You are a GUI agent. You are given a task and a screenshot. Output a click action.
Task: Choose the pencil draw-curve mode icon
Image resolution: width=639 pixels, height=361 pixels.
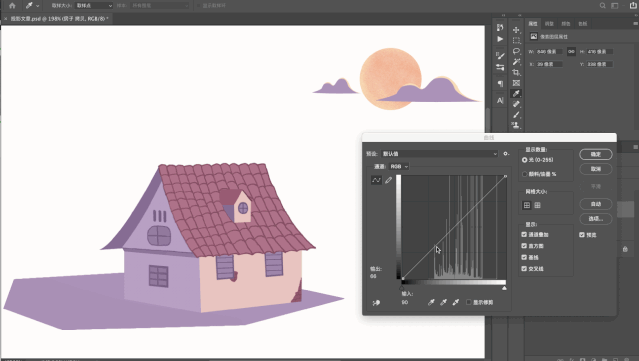point(388,180)
